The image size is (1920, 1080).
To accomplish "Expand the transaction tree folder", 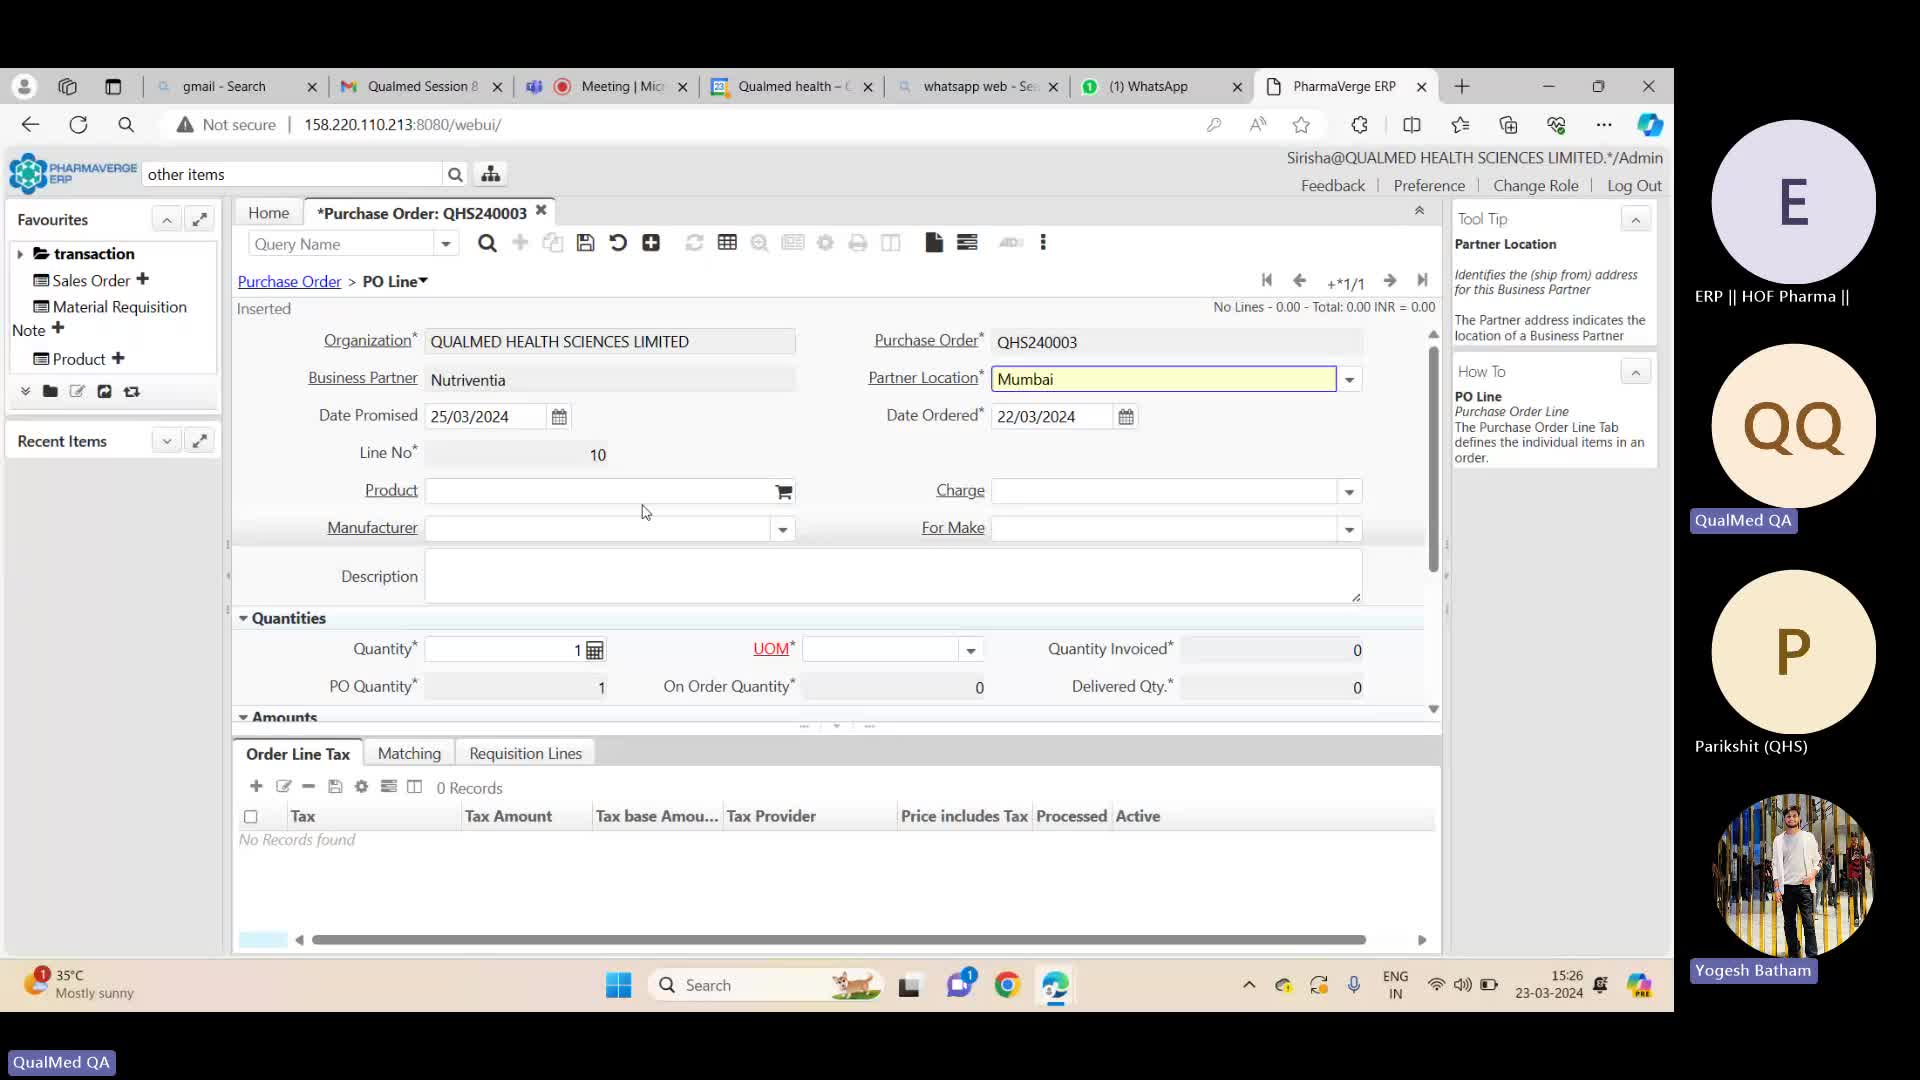I will (20, 254).
